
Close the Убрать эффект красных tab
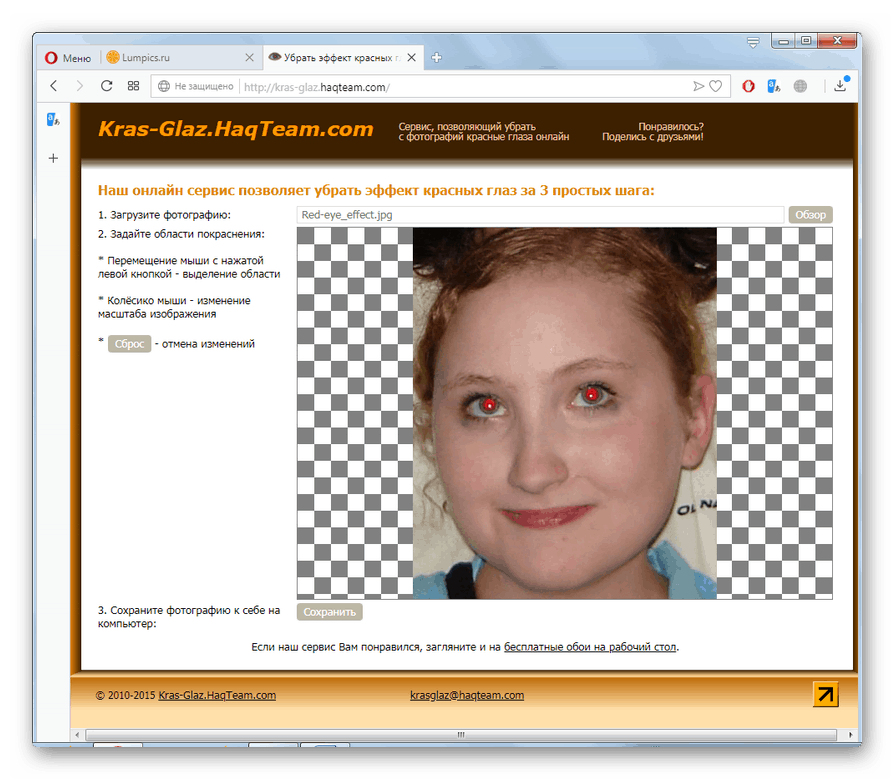click(412, 58)
